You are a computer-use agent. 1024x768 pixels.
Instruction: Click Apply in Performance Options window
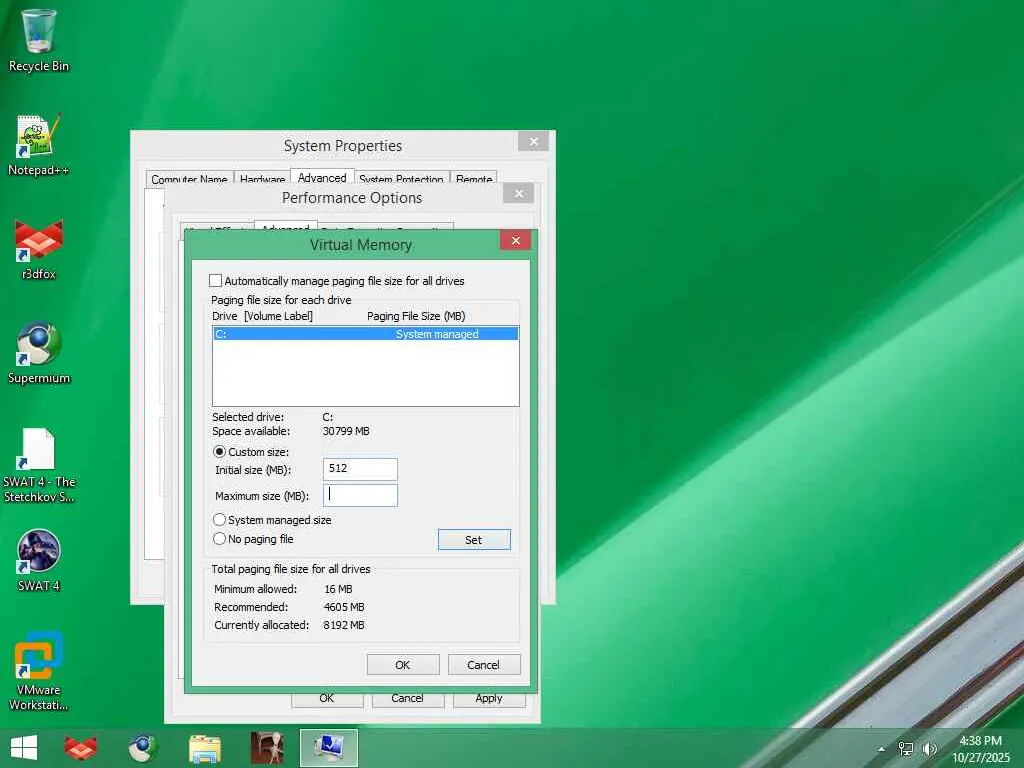click(x=489, y=699)
